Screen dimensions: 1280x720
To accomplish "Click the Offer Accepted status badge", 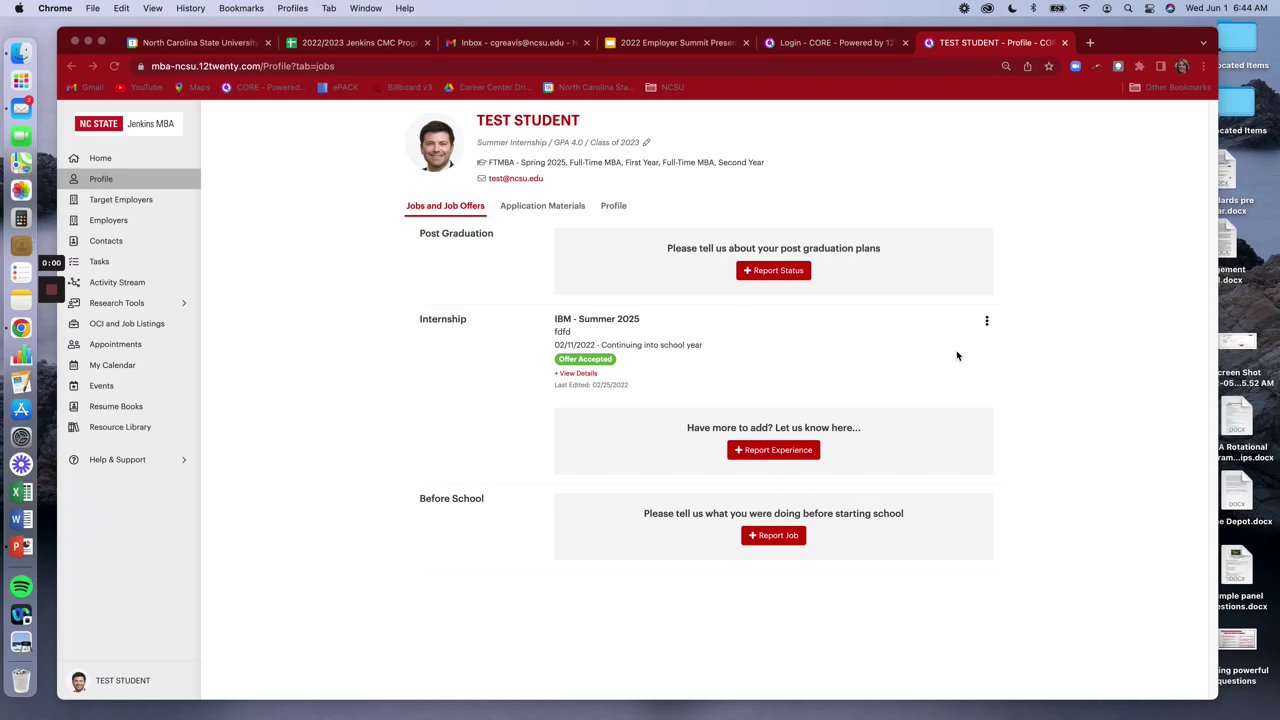I will 585,359.
